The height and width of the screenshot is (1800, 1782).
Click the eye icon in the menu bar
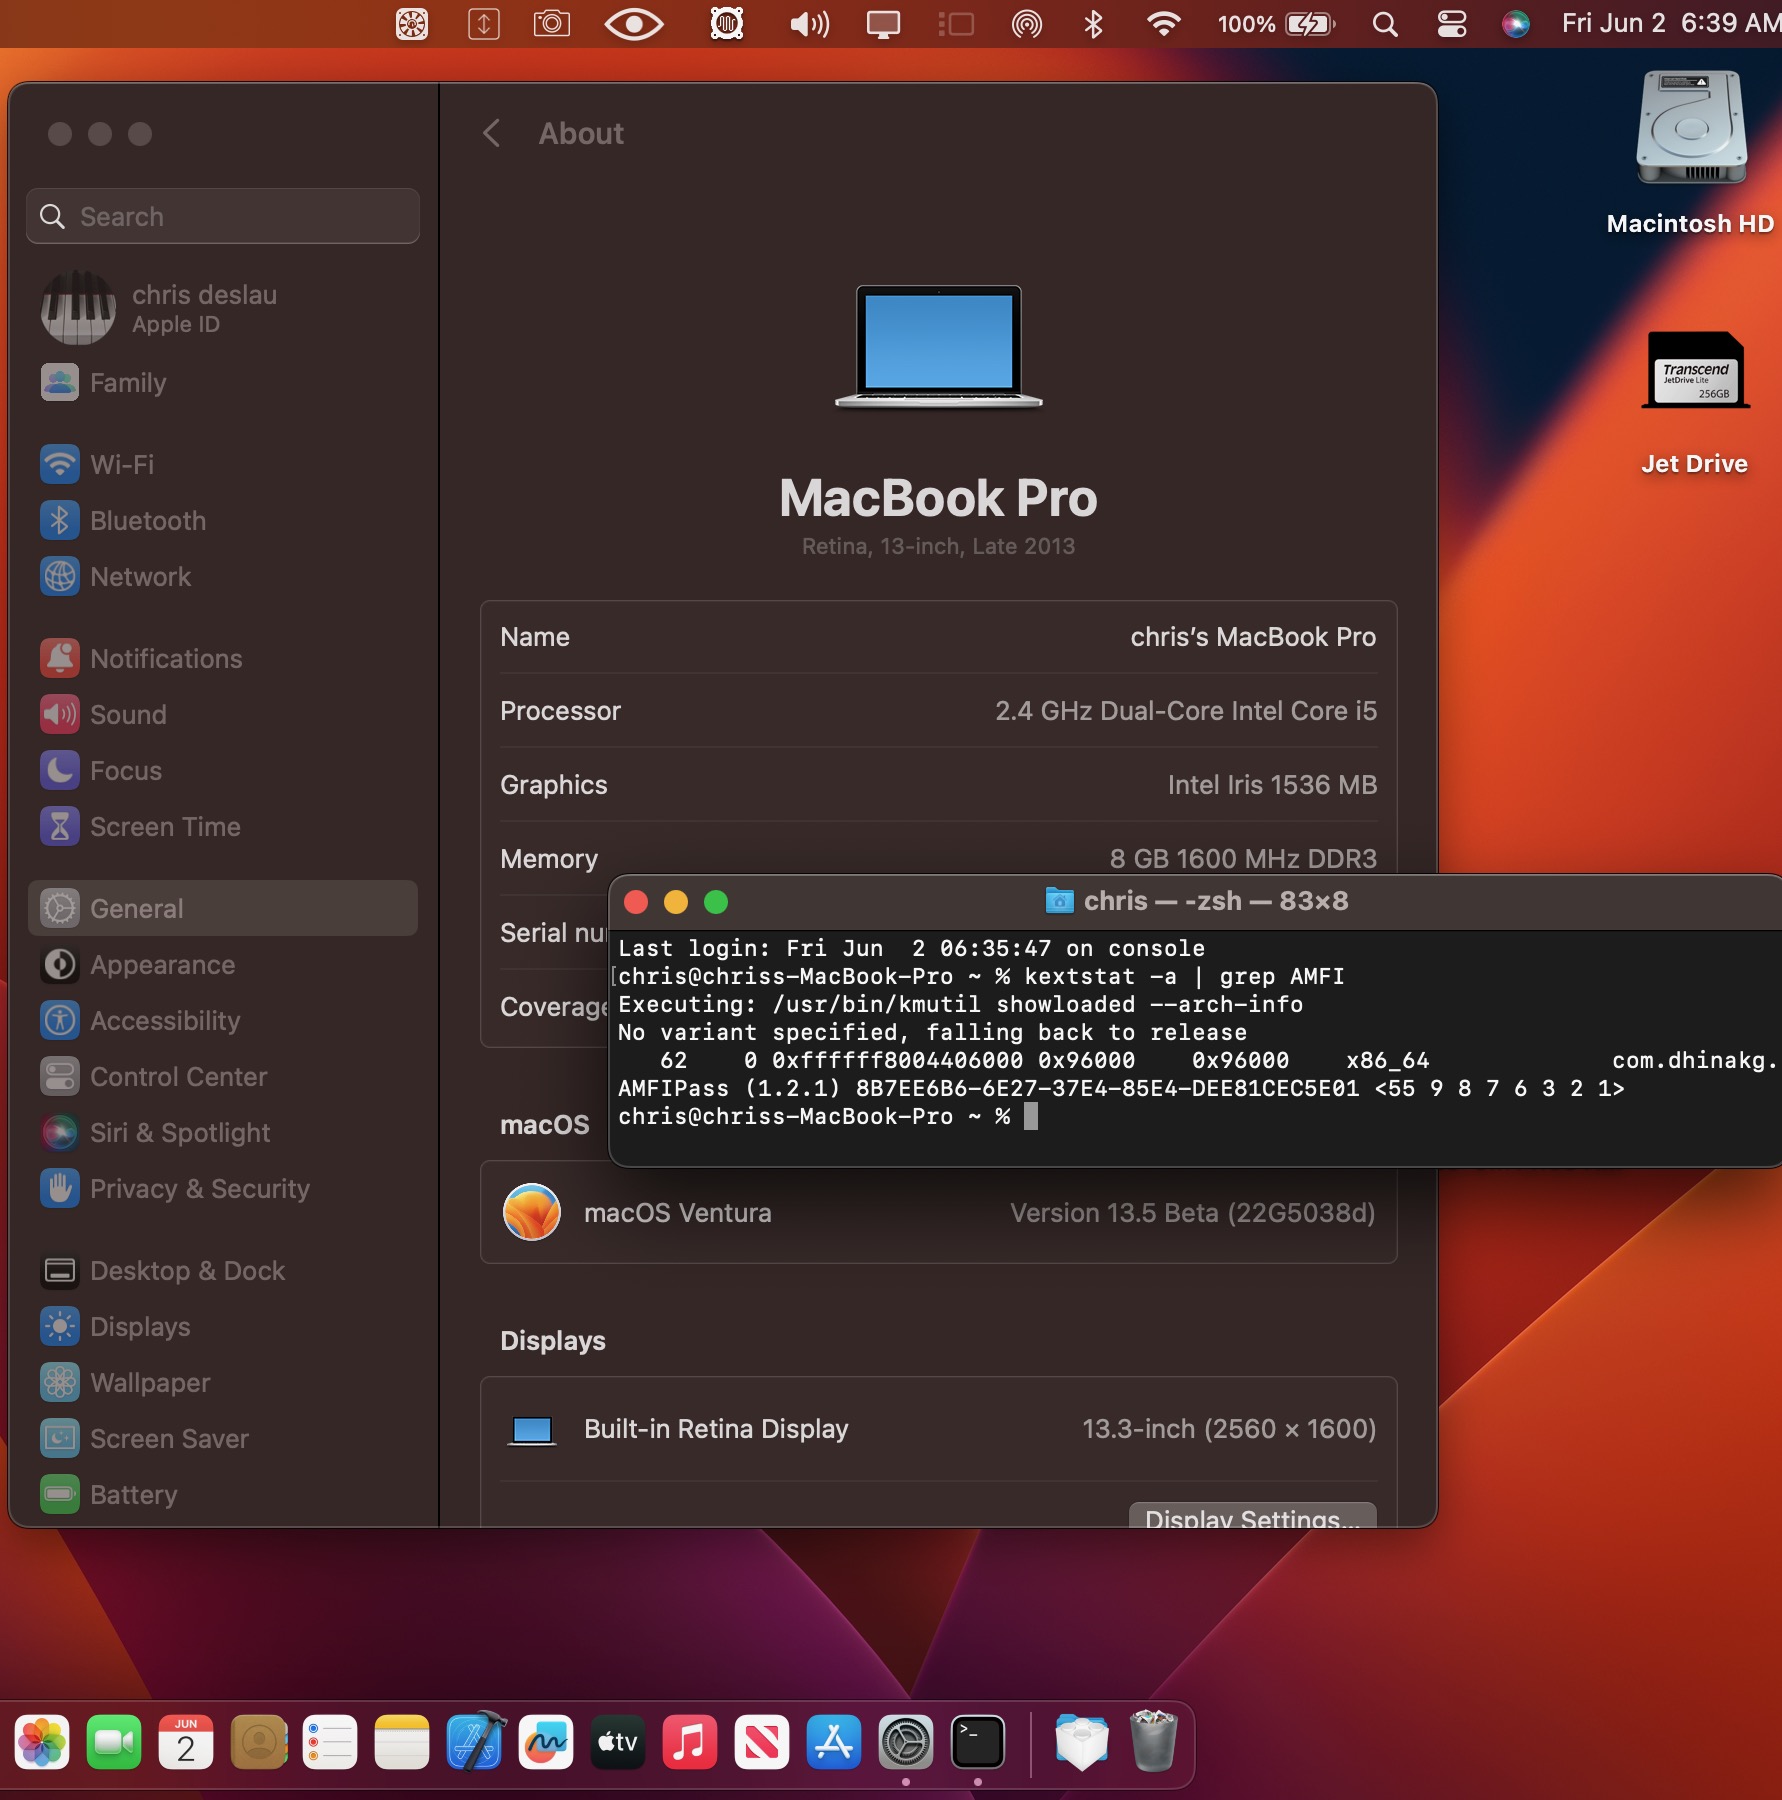click(634, 23)
